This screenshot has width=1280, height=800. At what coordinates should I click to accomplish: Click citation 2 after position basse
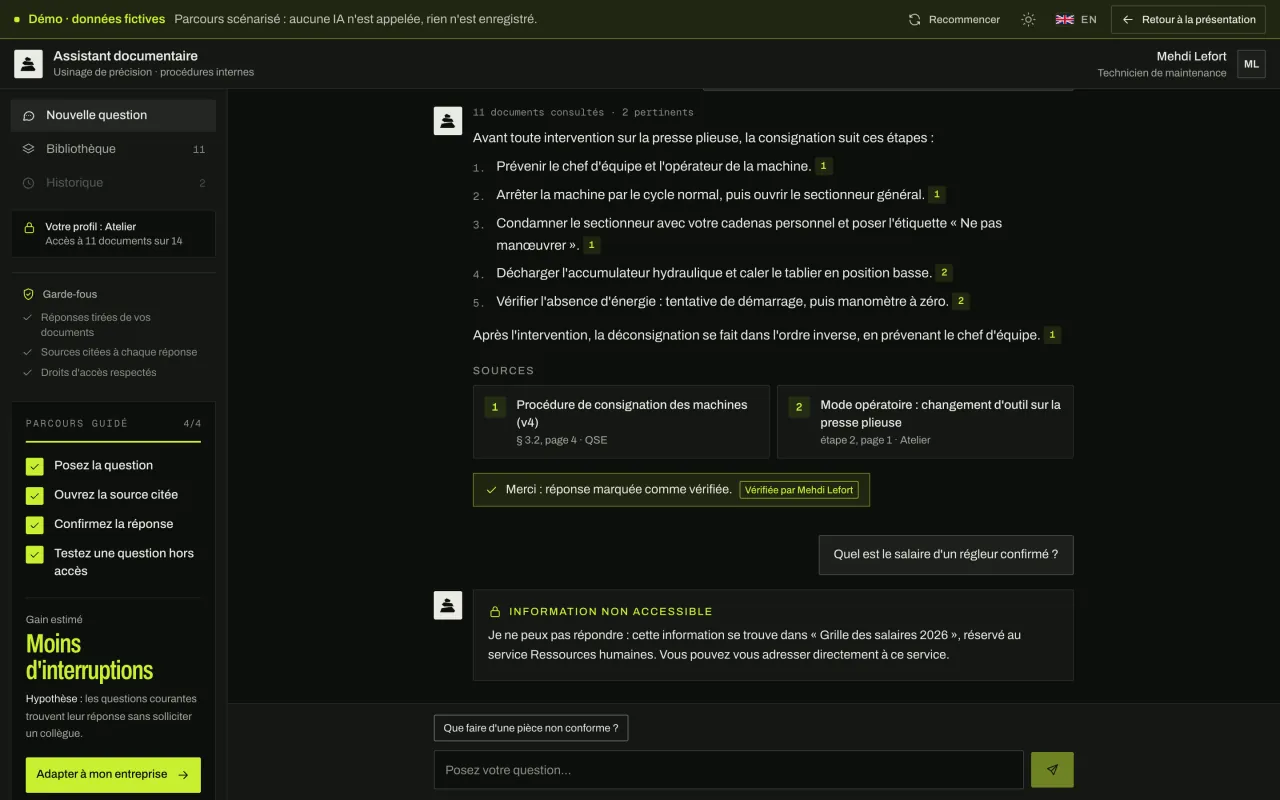pyautogui.click(x=943, y=272)
